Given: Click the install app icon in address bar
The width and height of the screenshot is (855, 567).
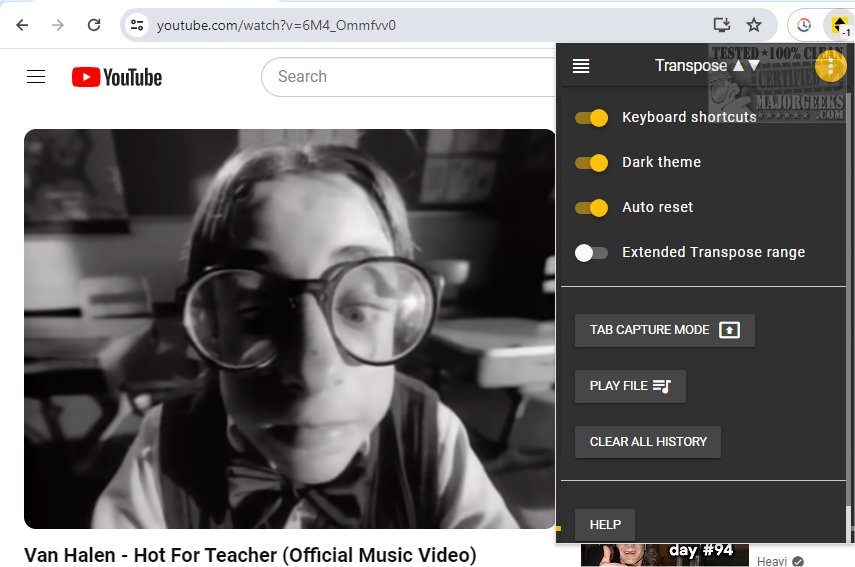Looking at the screenshot, I should [x=721, y=25].
